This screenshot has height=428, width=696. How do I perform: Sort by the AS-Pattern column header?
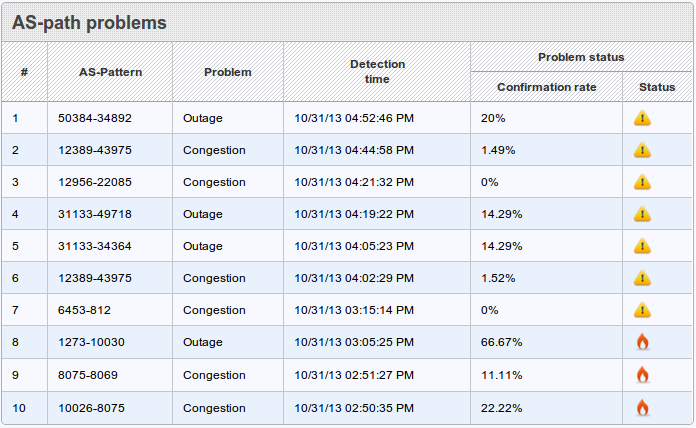click(110, 72)
